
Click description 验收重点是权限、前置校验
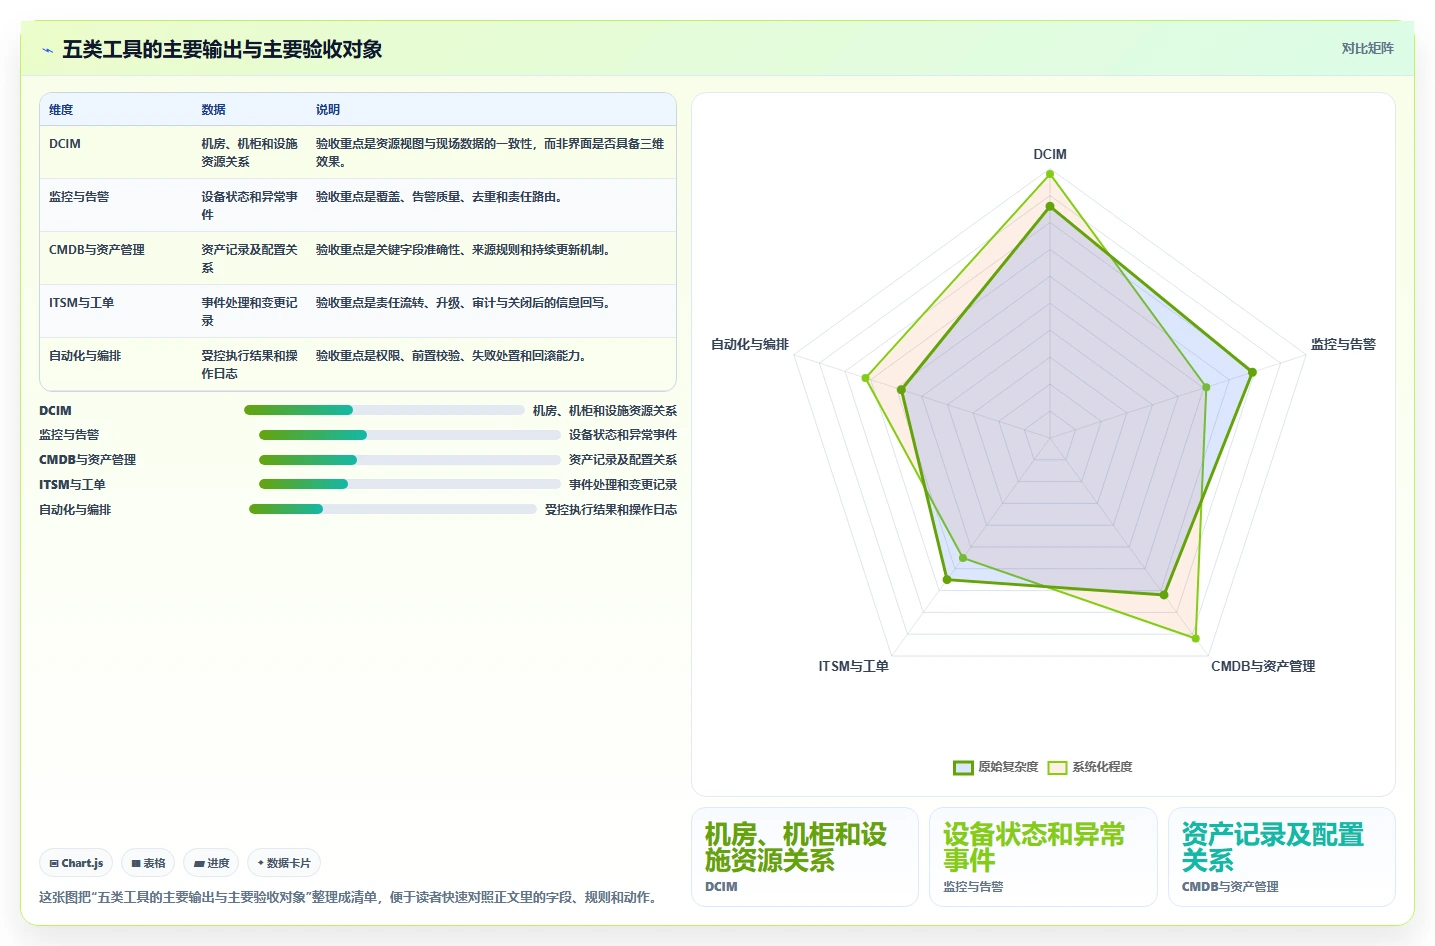451,356
